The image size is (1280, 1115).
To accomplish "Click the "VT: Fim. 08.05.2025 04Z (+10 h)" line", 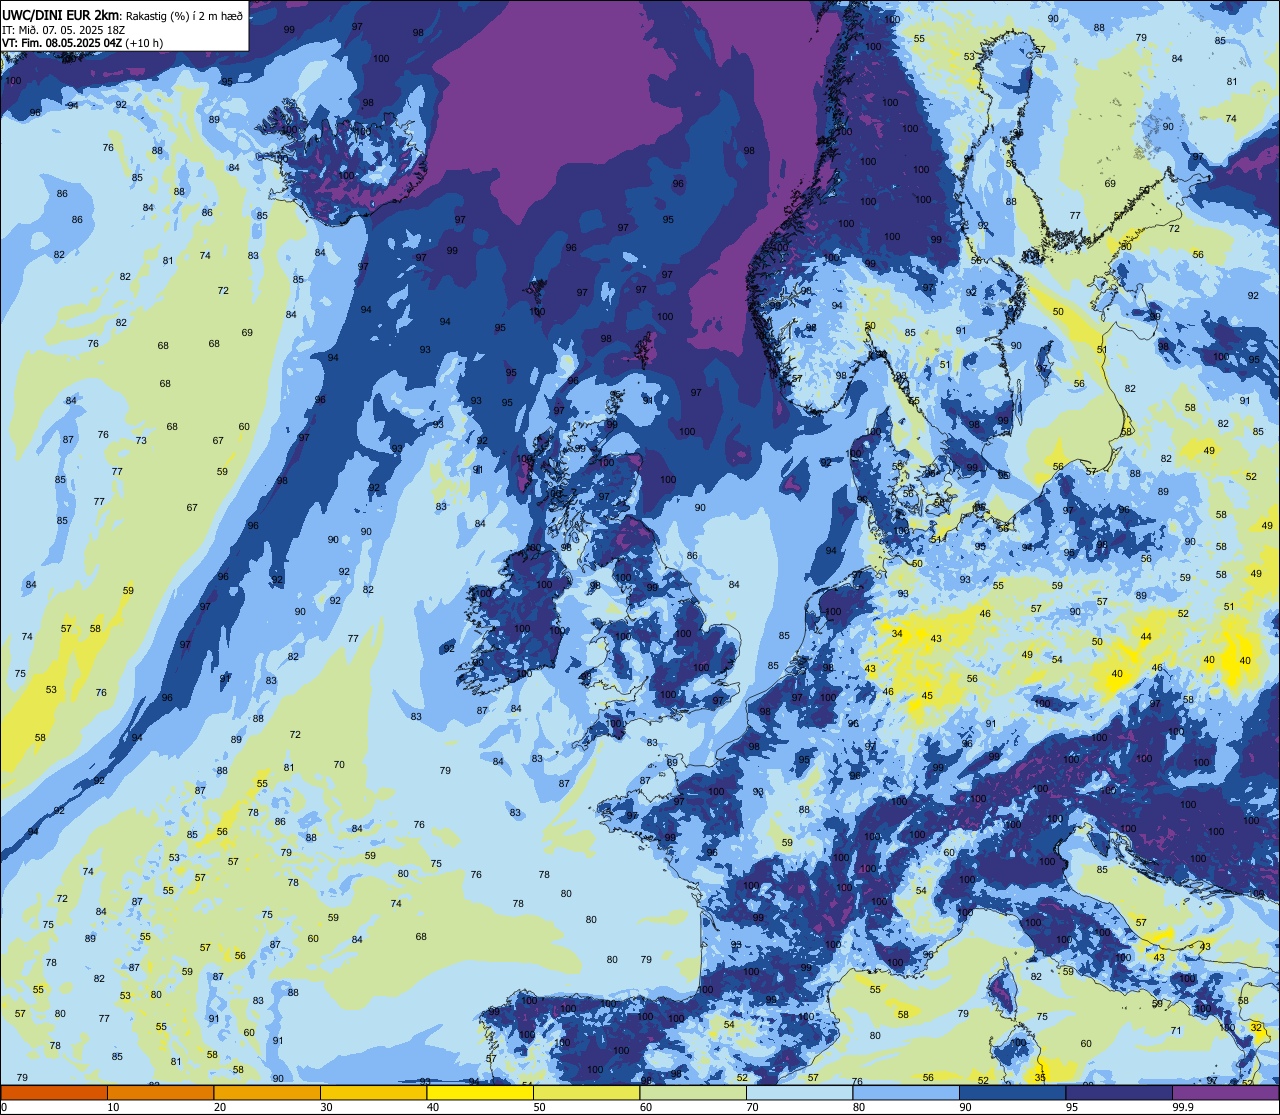I will click(82, 43).
